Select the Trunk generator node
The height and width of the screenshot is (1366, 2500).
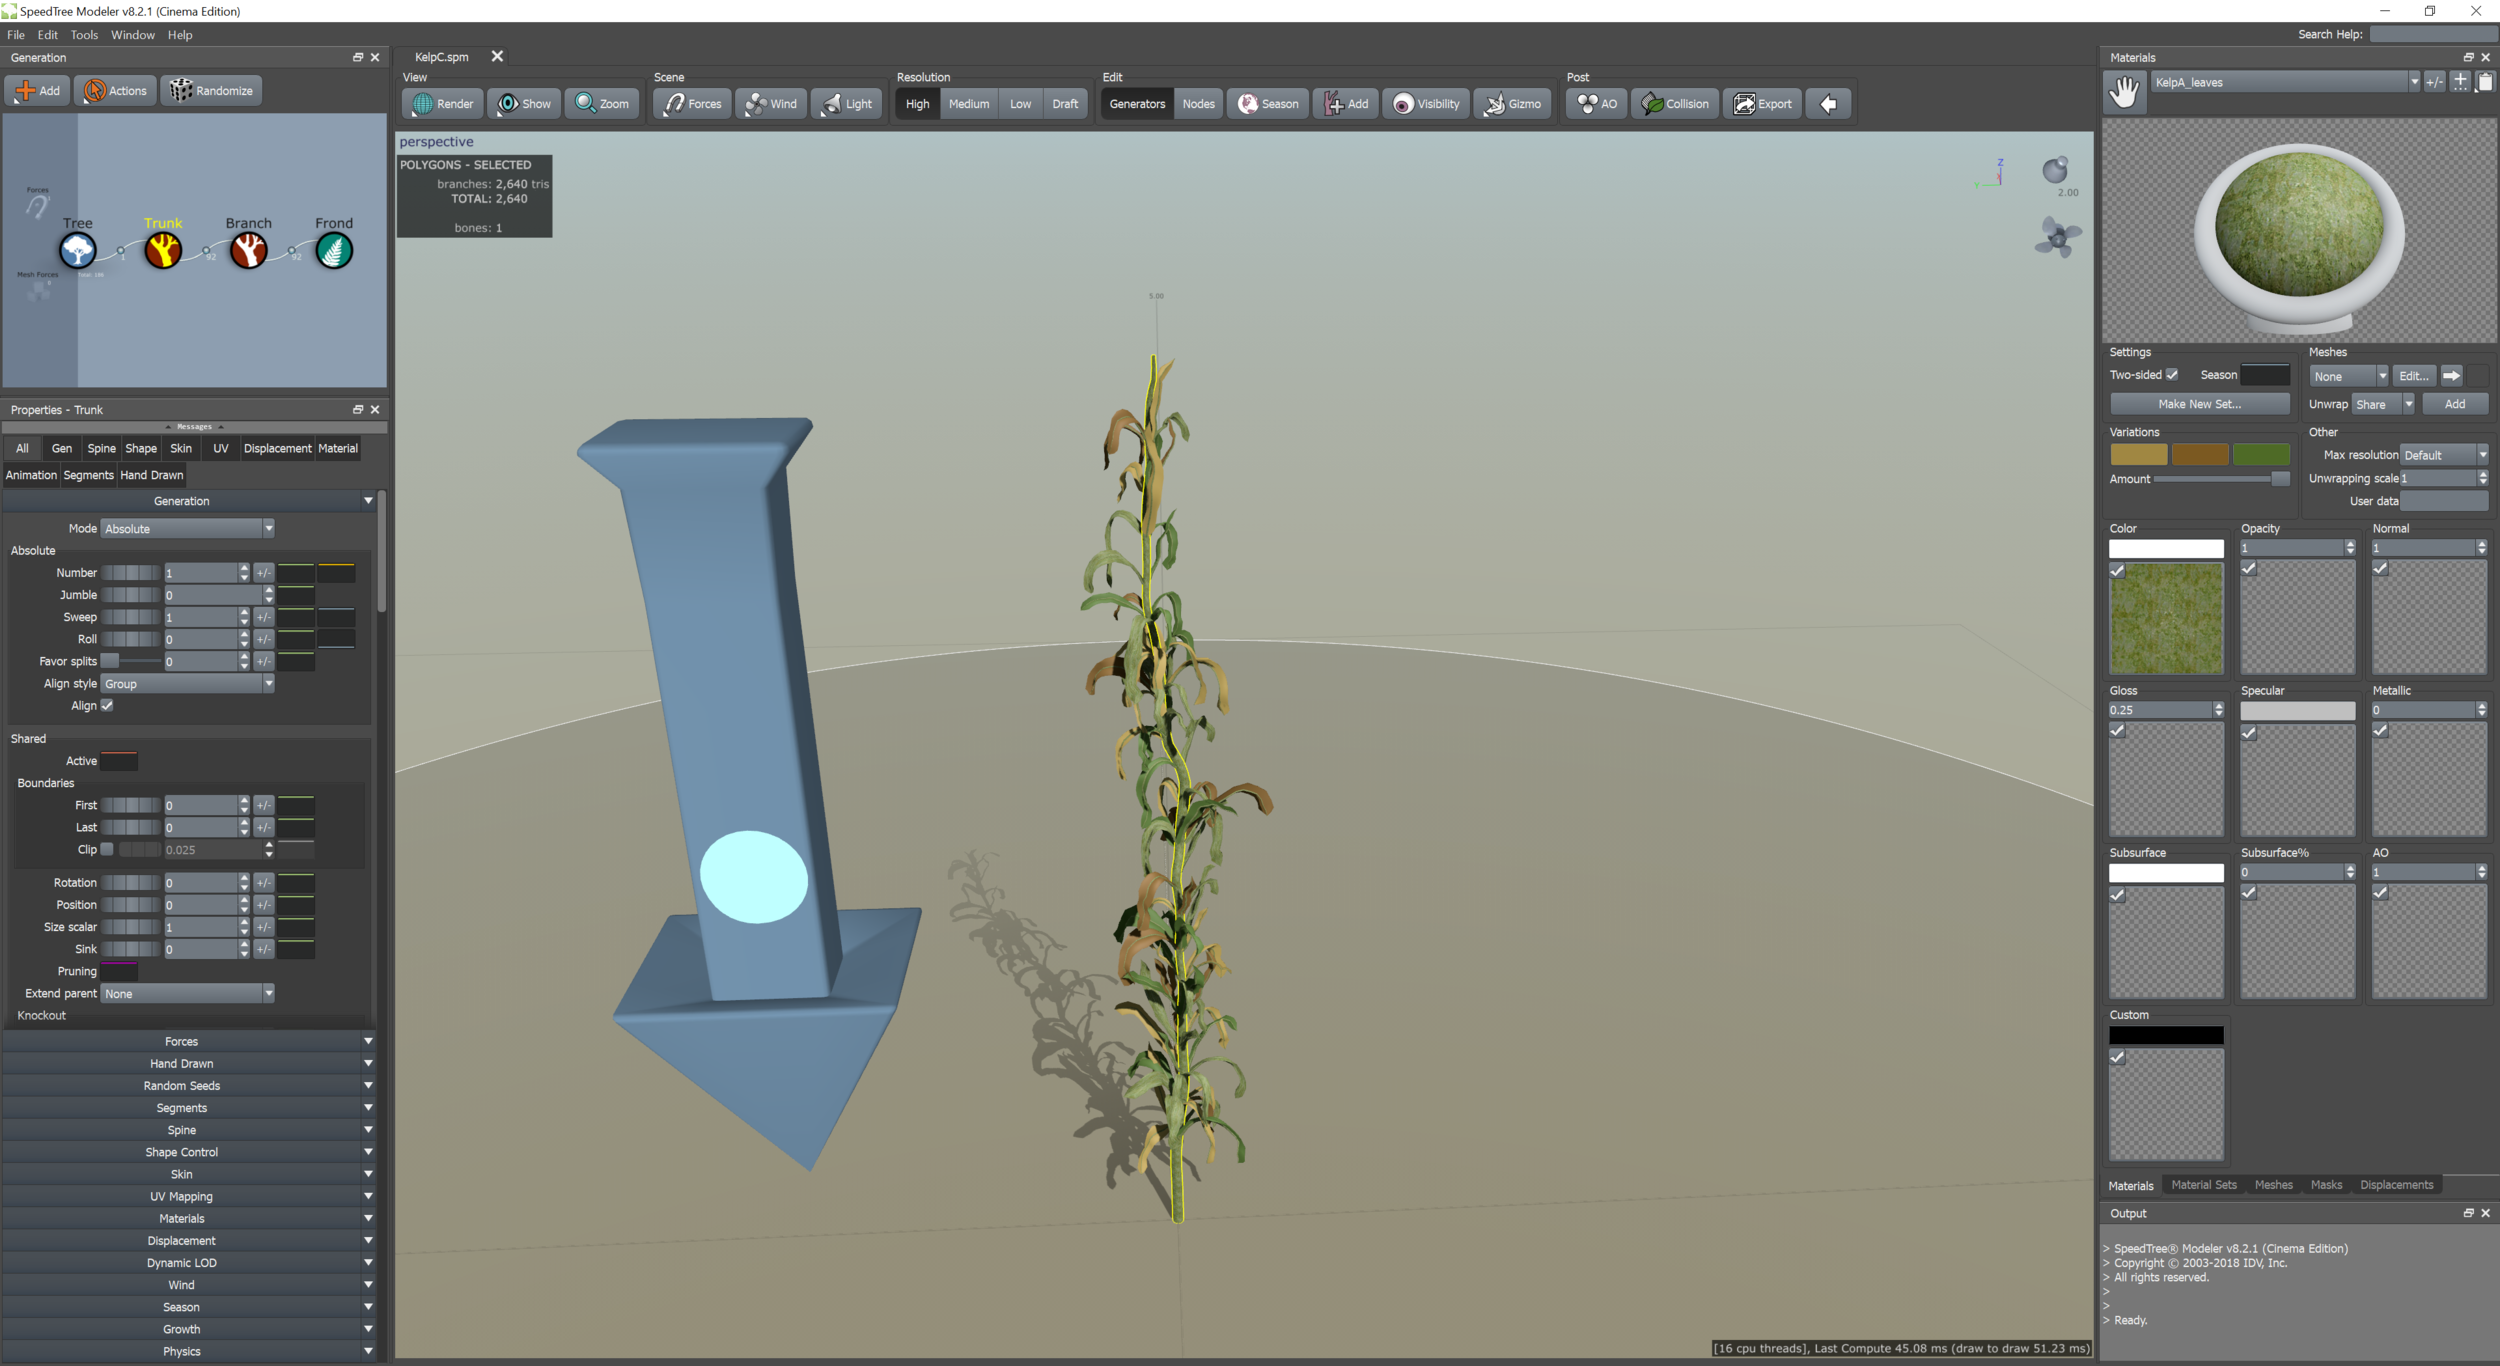click(163, 250)
